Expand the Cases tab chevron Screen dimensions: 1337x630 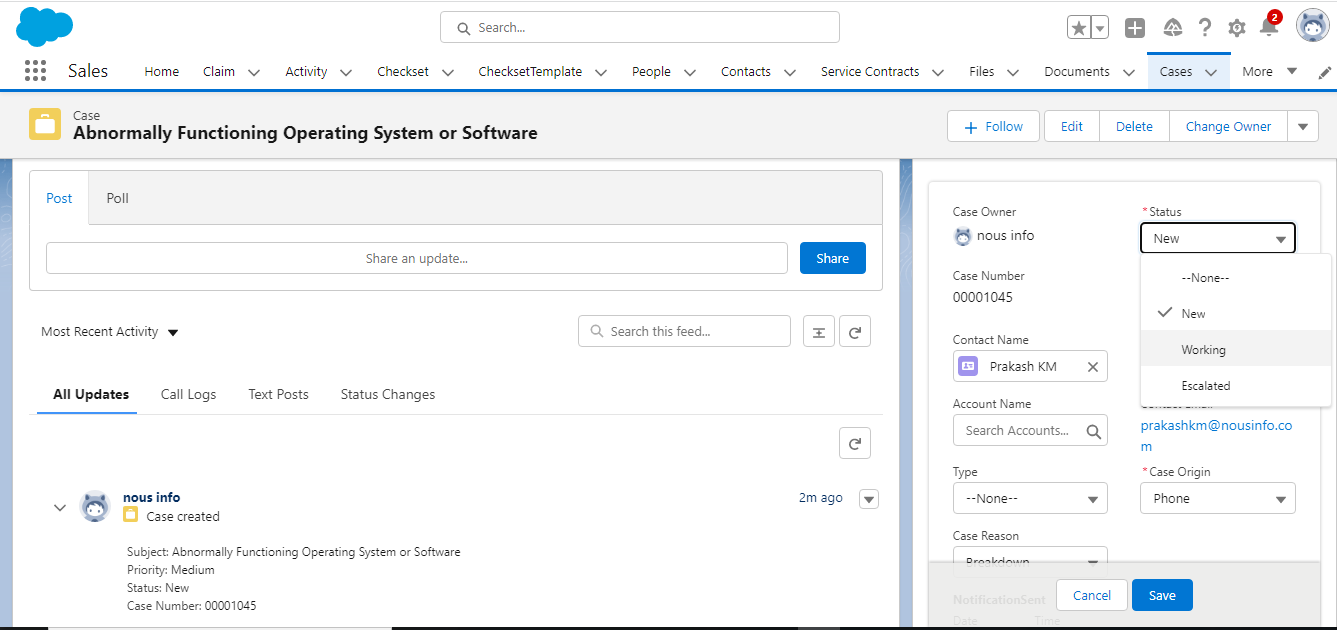coord(1211,72)
